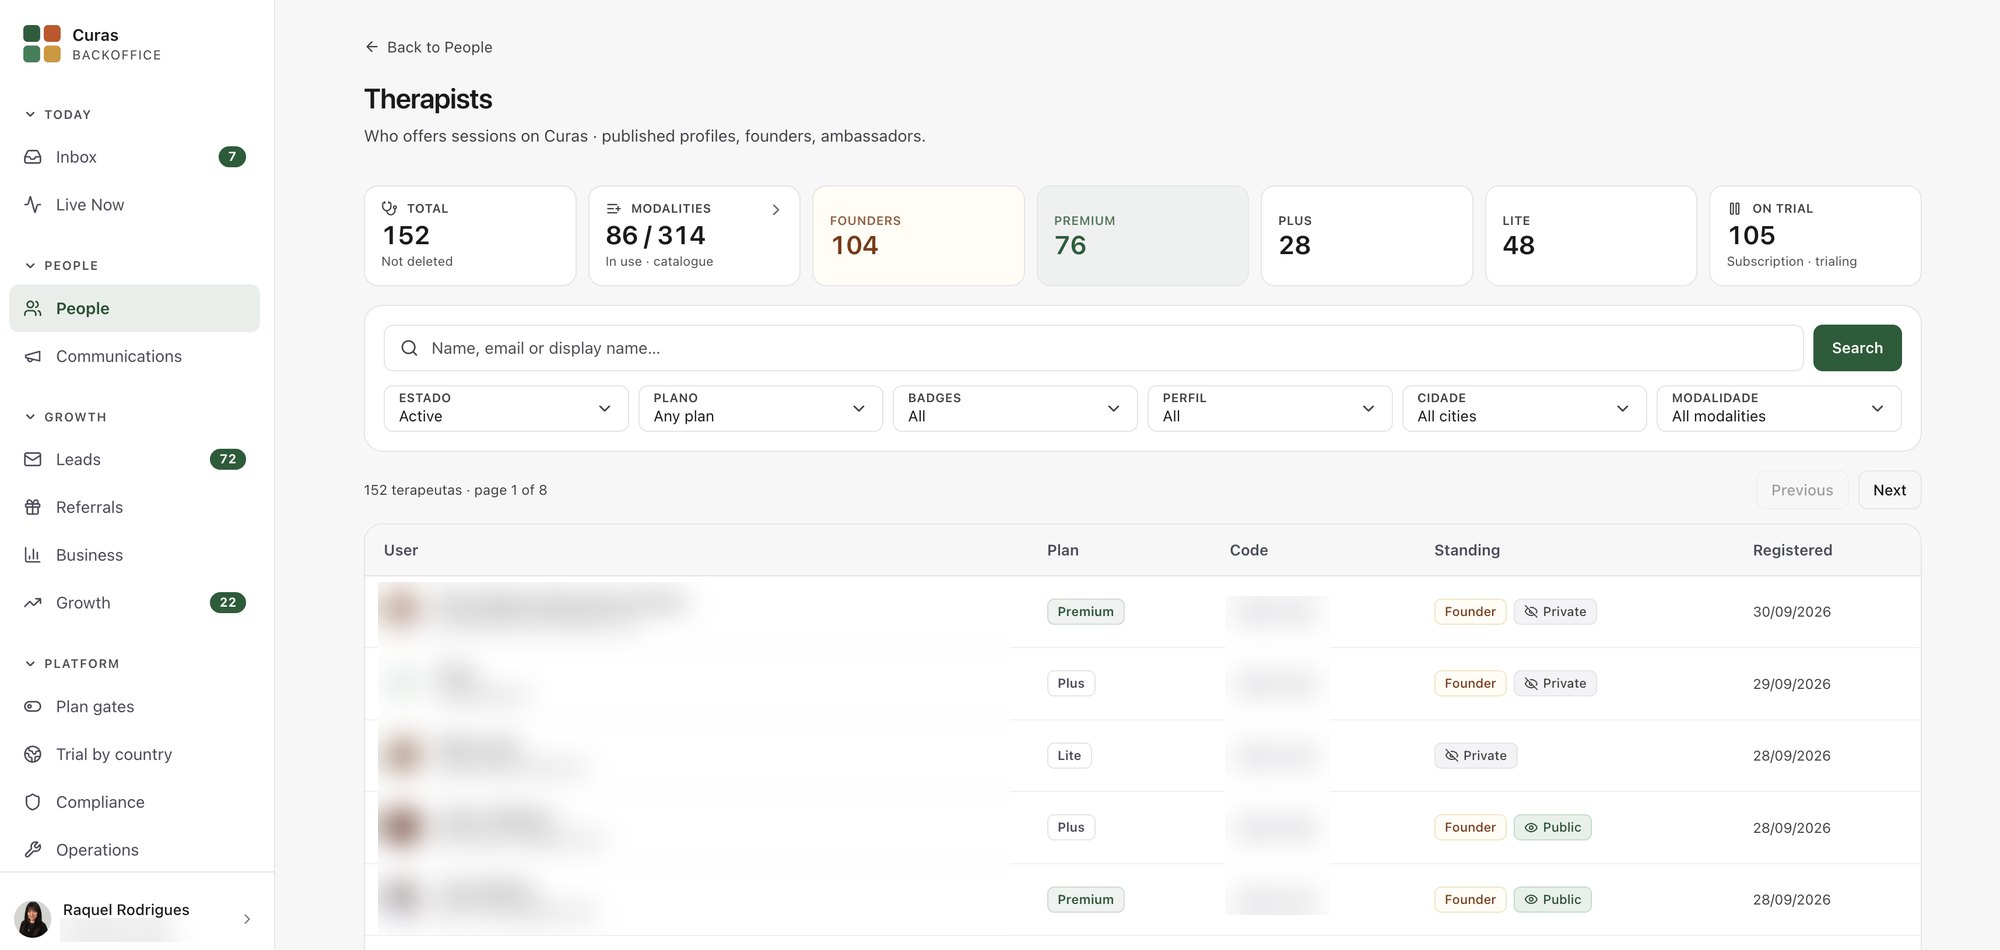Click the stethoscope icon on Total card

[x=390, y=209]
